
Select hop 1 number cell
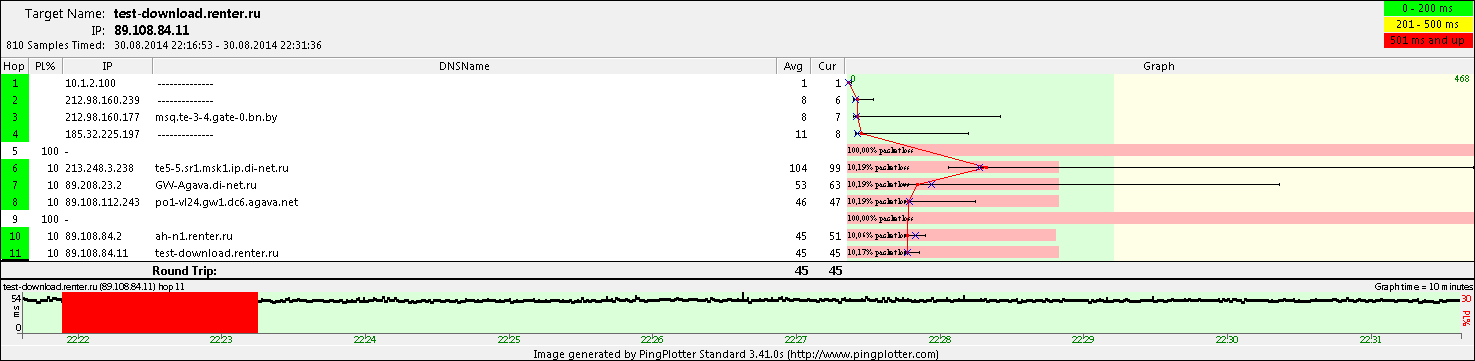[15, 83]
